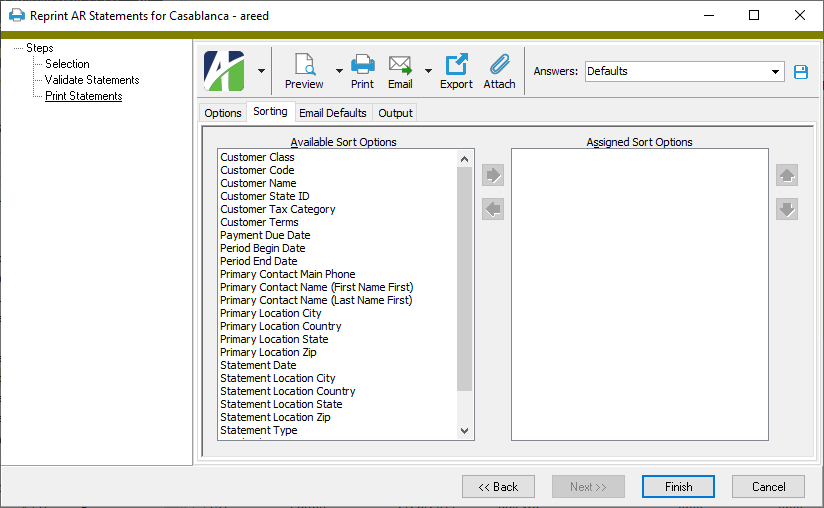Go to previous step with Back button
824x508 pixels.
click(x=498, y=487)
